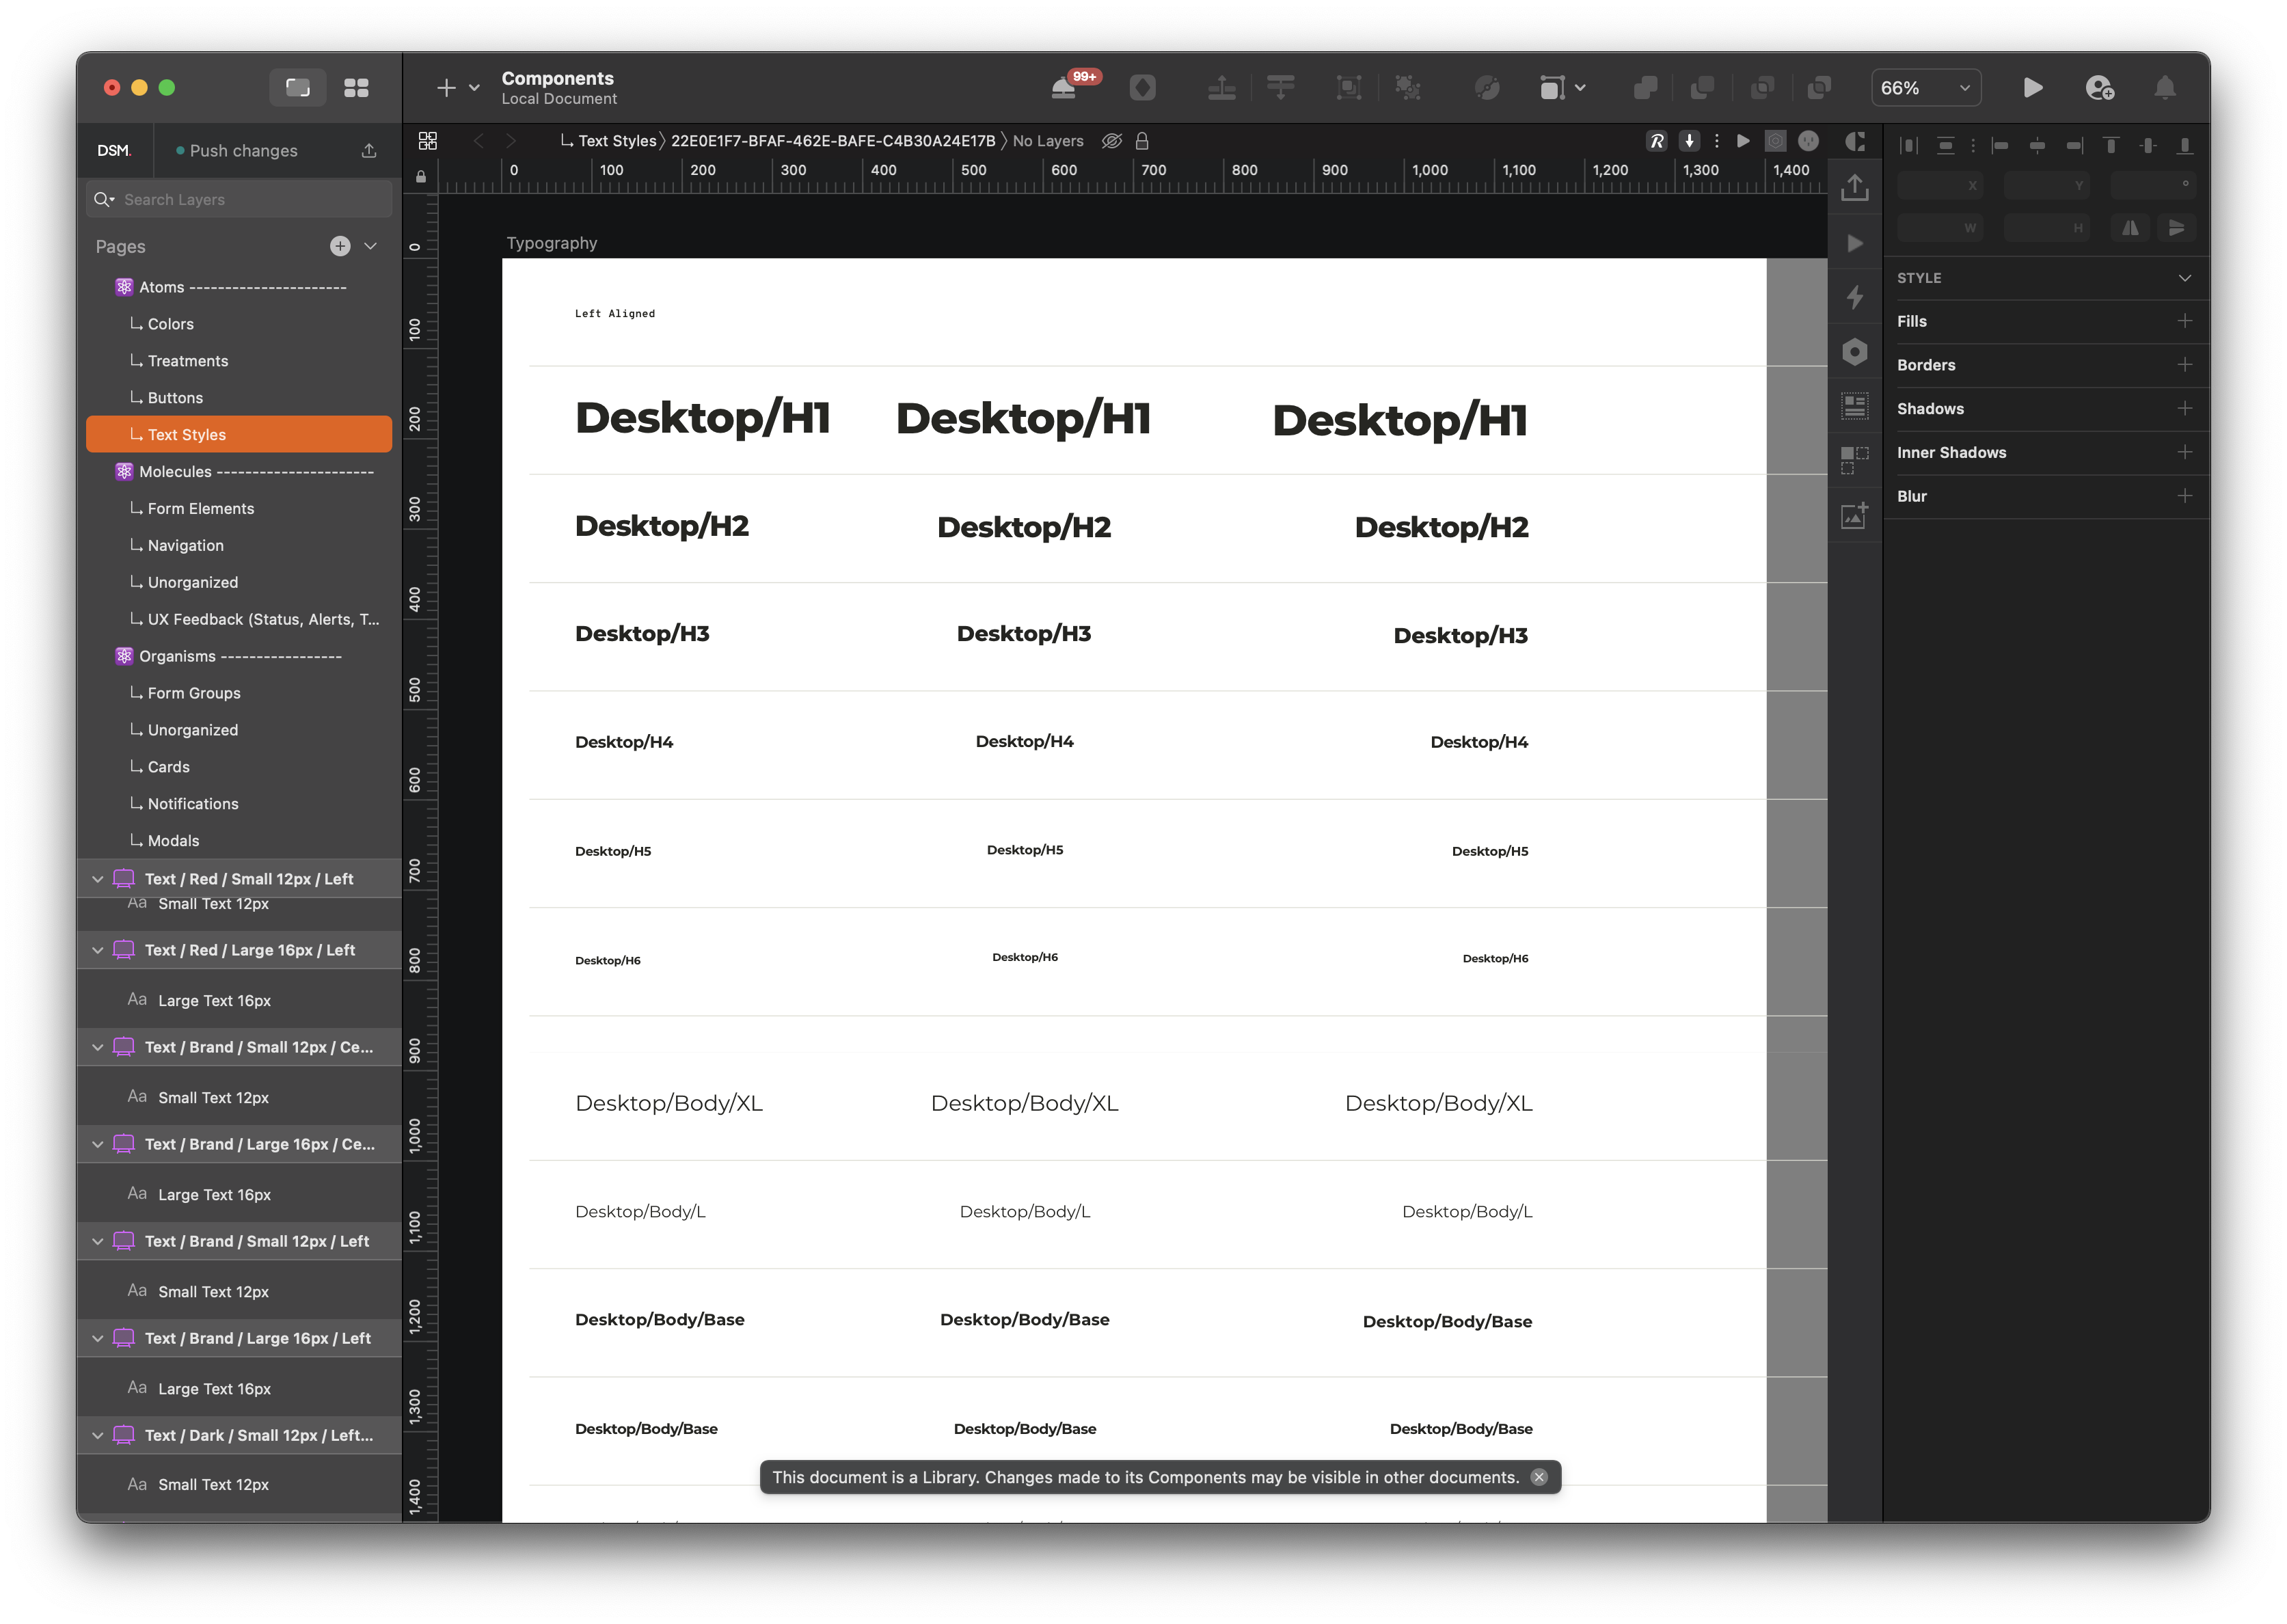Click the Create Symbol toolbar icon
Screen dimensions: 2287x1624
1142,88
